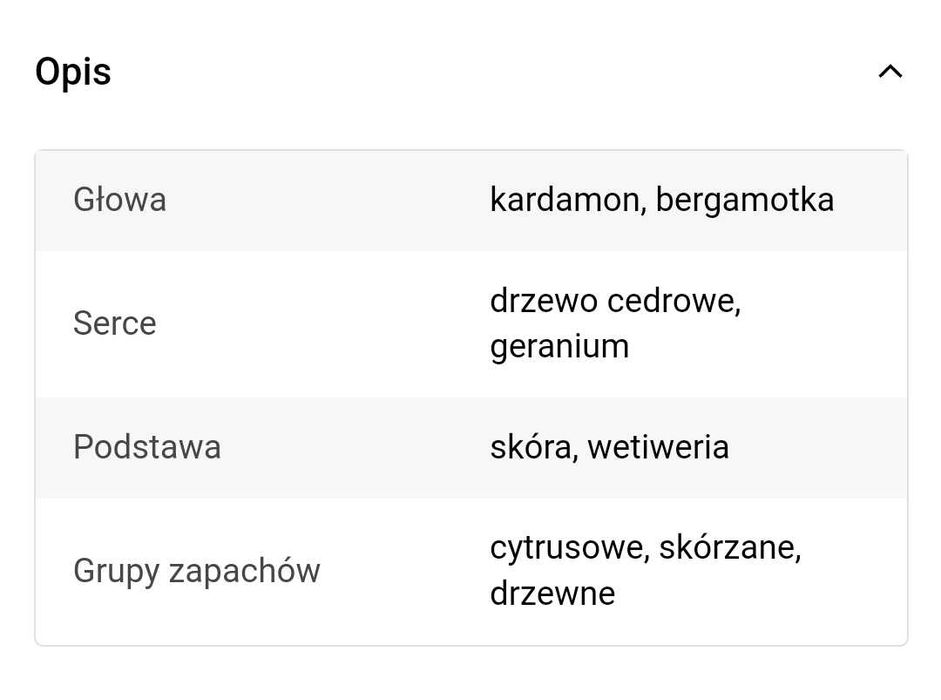Collapse the Opis section with the chevron

coord(889,72)
